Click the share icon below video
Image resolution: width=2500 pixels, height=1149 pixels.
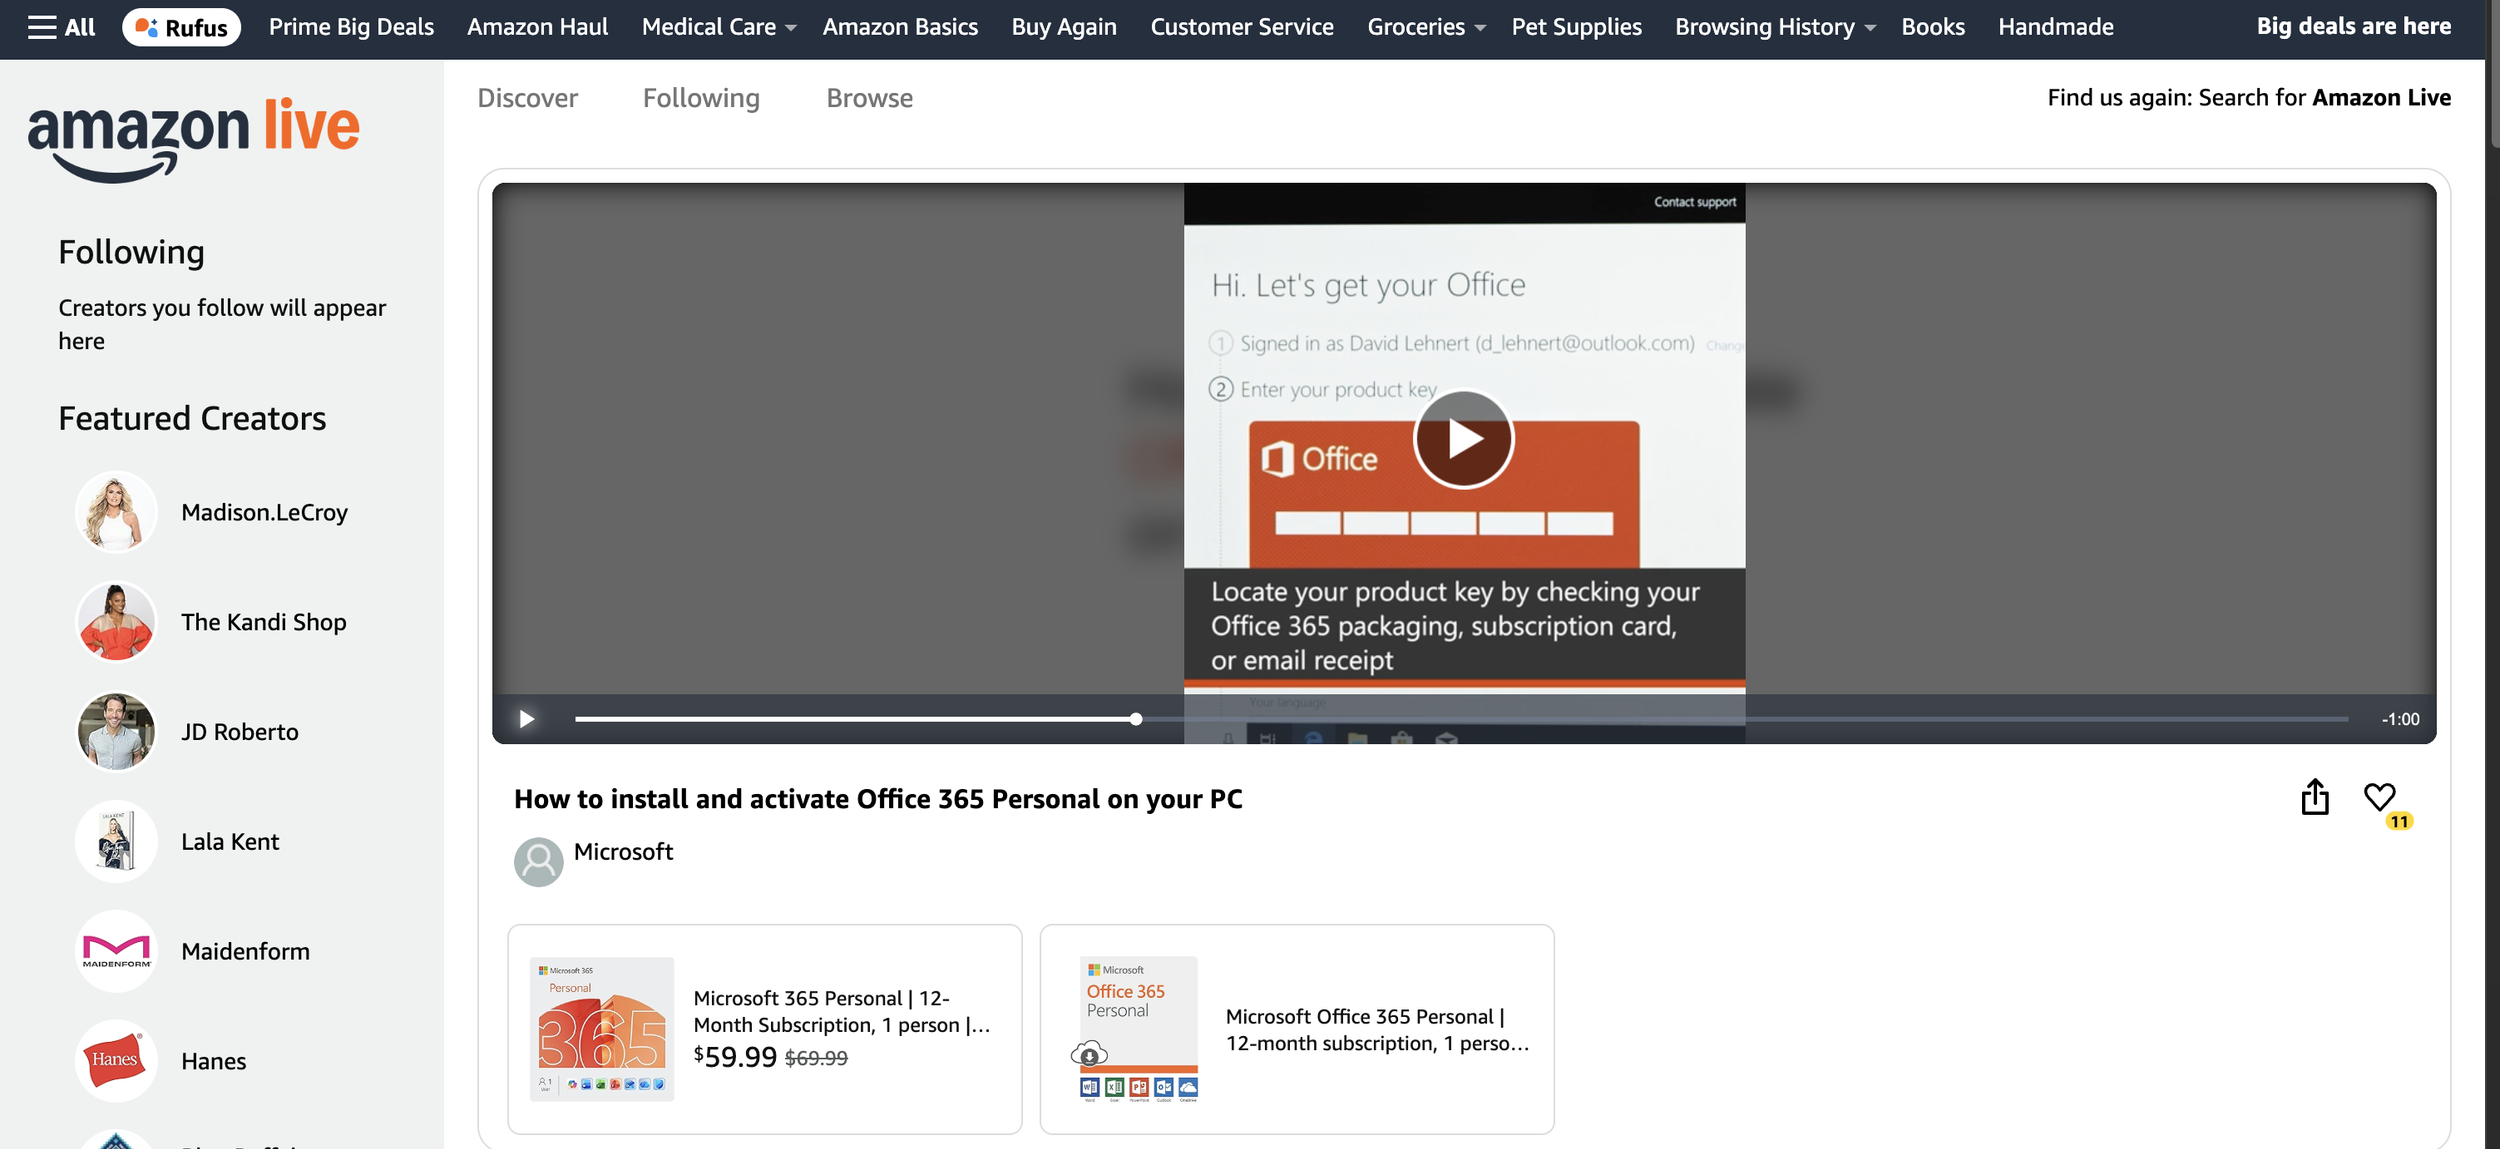click(x=2314, y=798)
